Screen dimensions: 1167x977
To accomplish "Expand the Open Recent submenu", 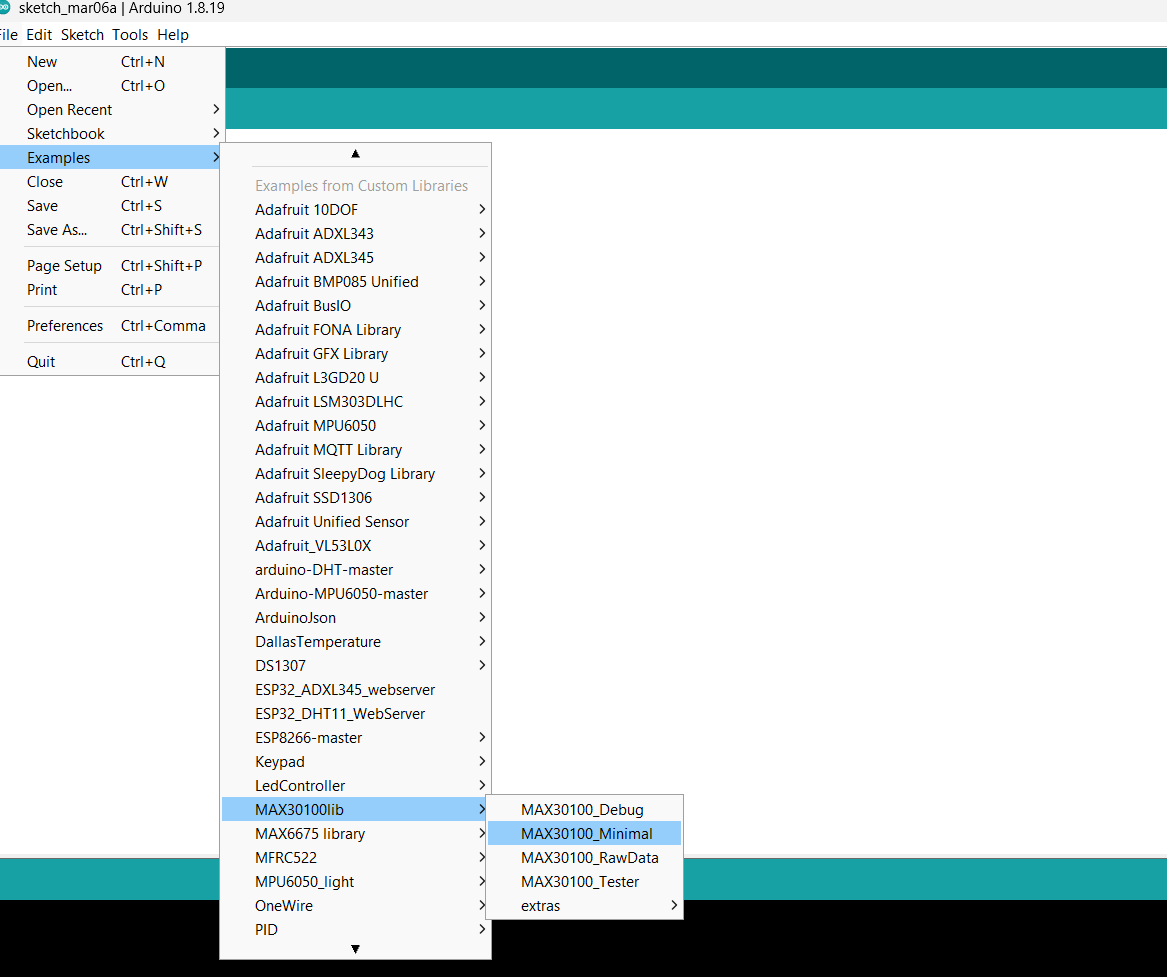I will (71, 109).
